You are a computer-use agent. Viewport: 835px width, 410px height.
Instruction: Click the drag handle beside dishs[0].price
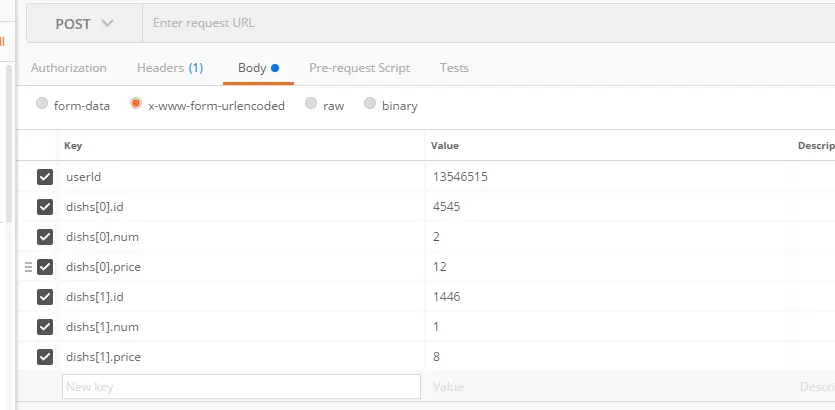pos(29,267)
